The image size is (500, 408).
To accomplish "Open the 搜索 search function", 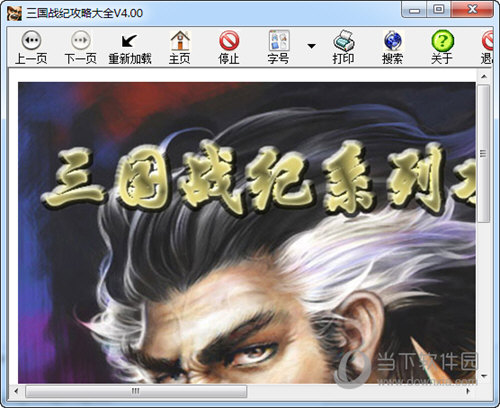I will [393, 47].
